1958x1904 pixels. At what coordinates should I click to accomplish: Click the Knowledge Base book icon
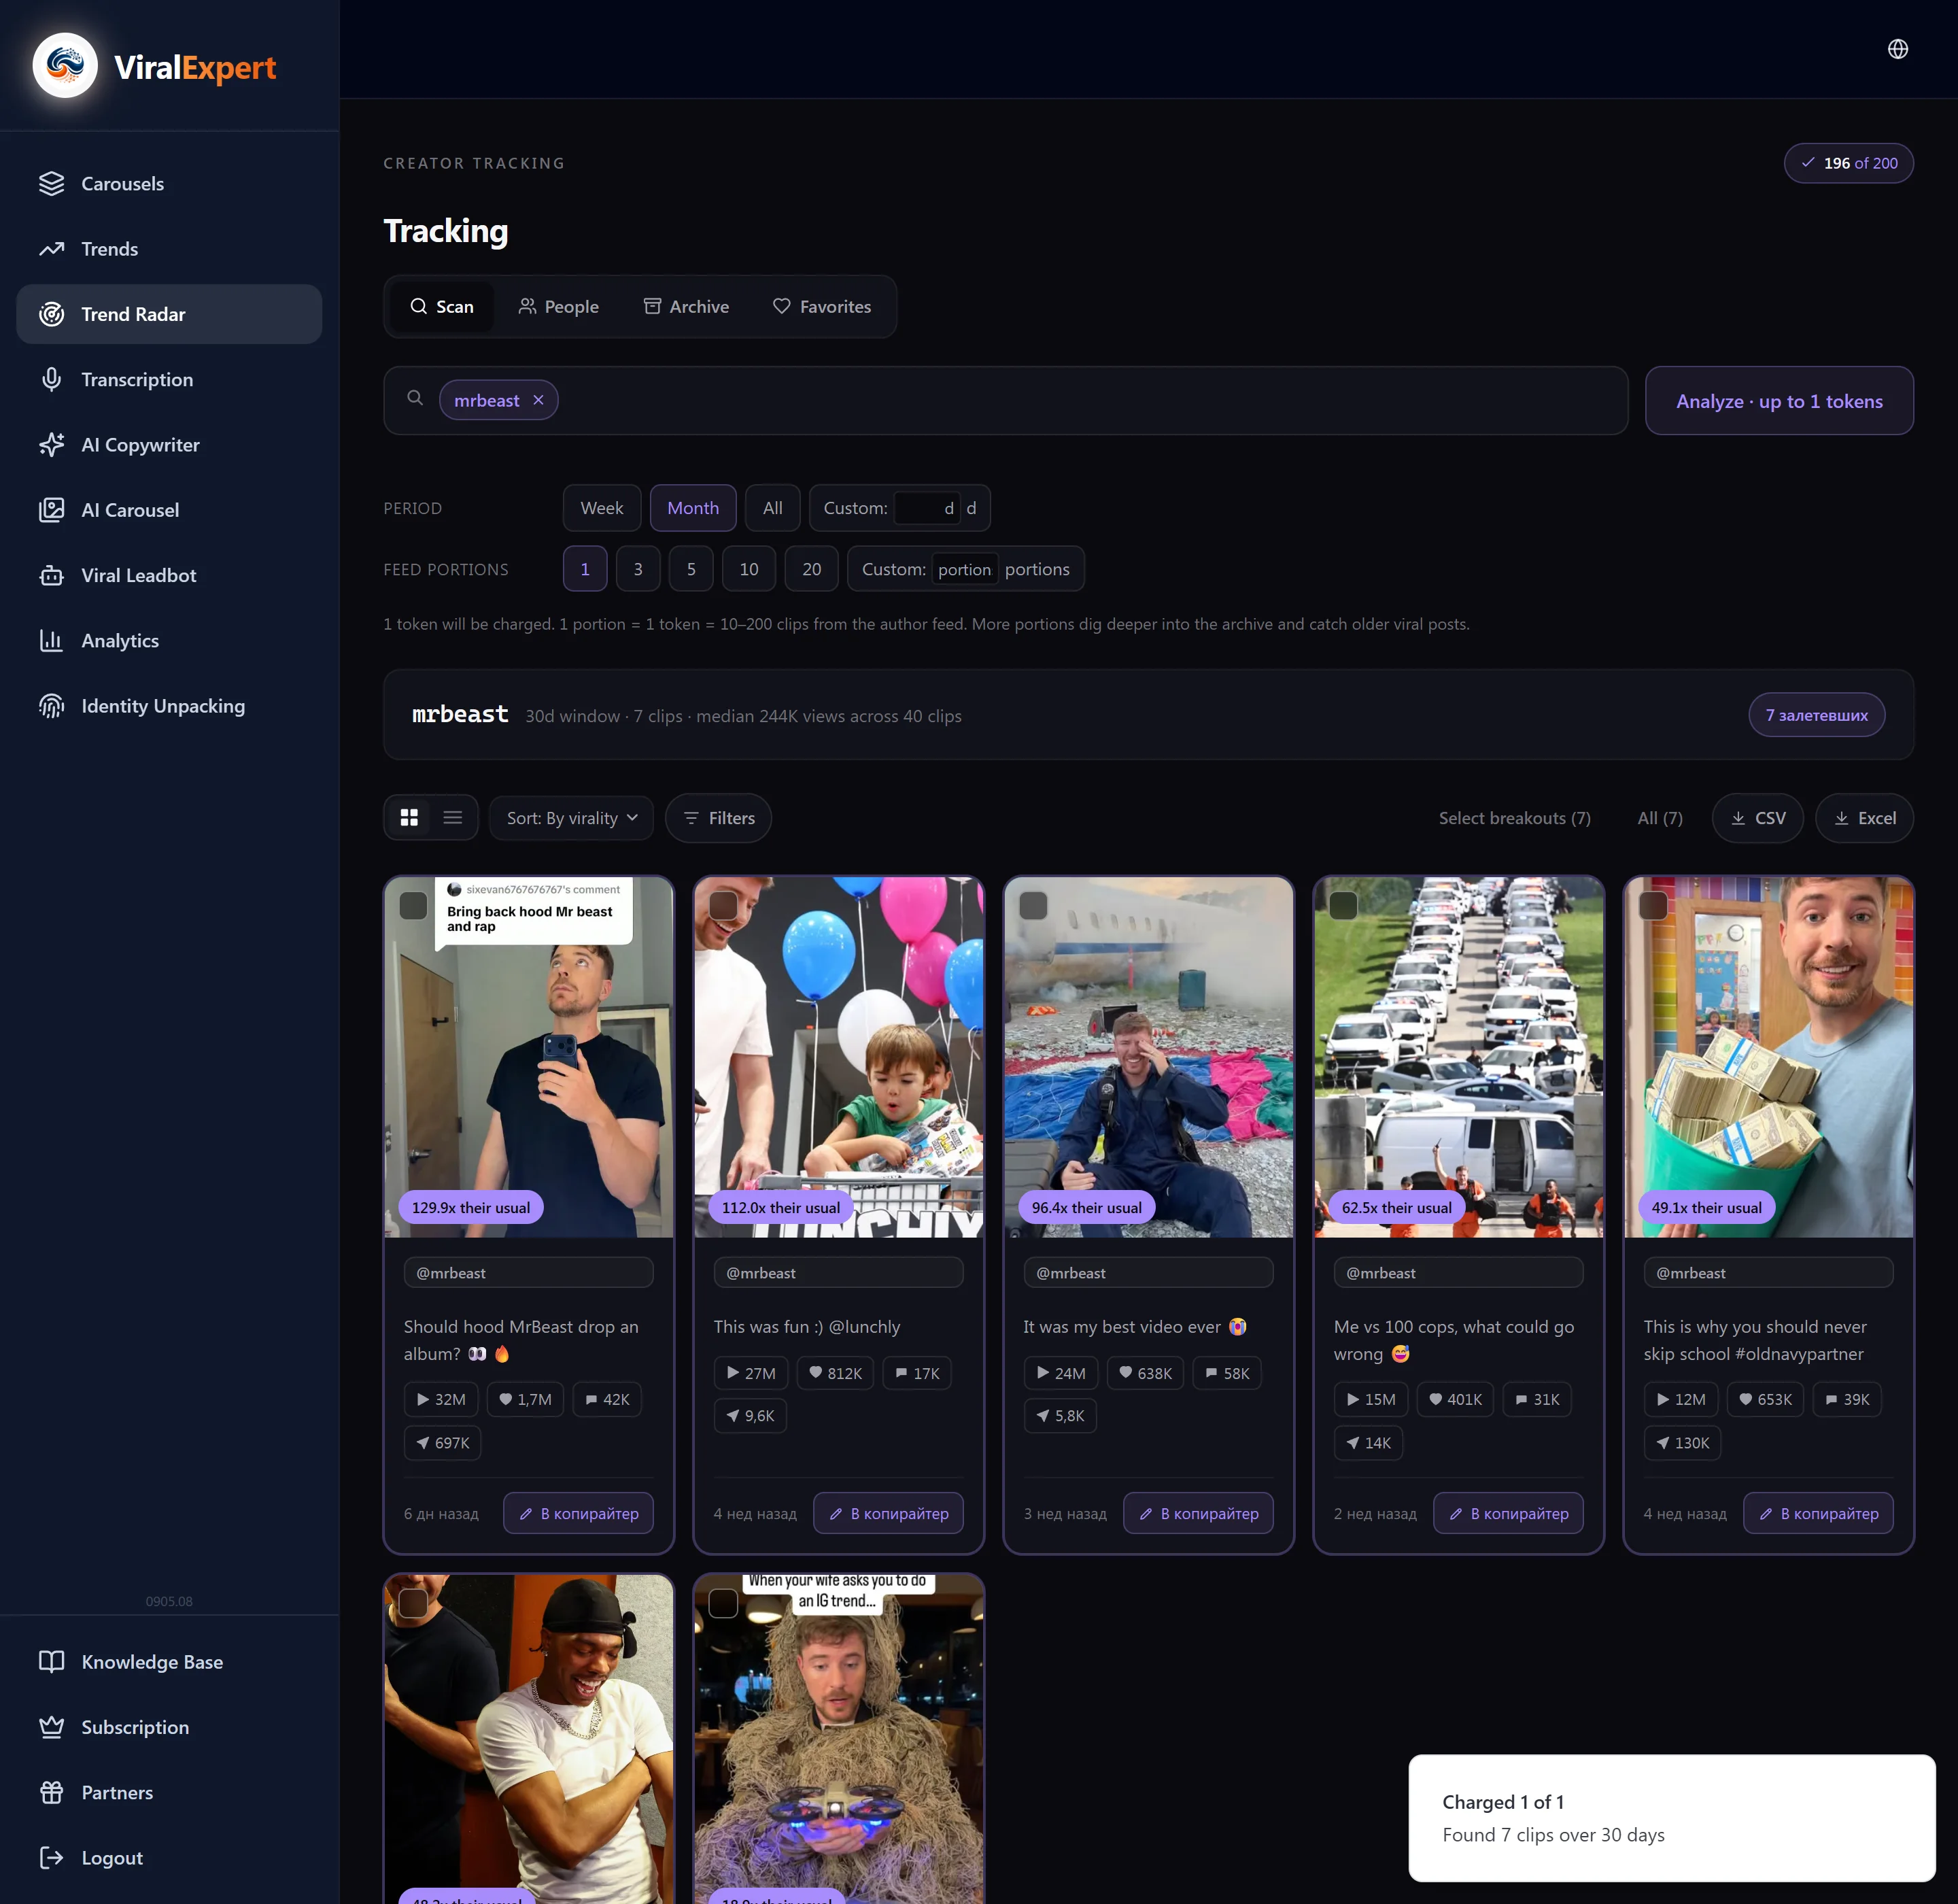(51, 1662)
